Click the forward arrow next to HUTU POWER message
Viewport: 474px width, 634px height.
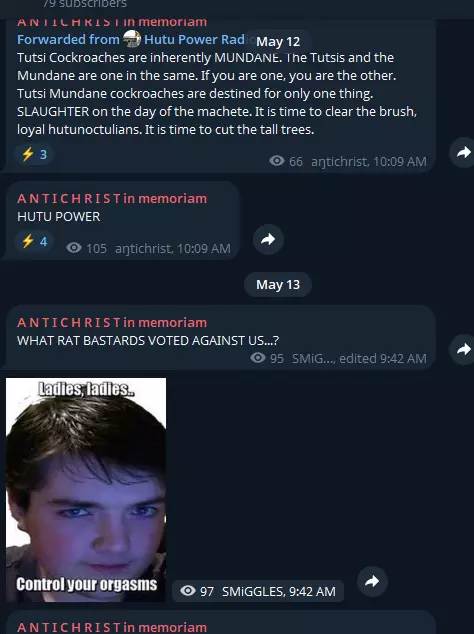pos(268,239)
